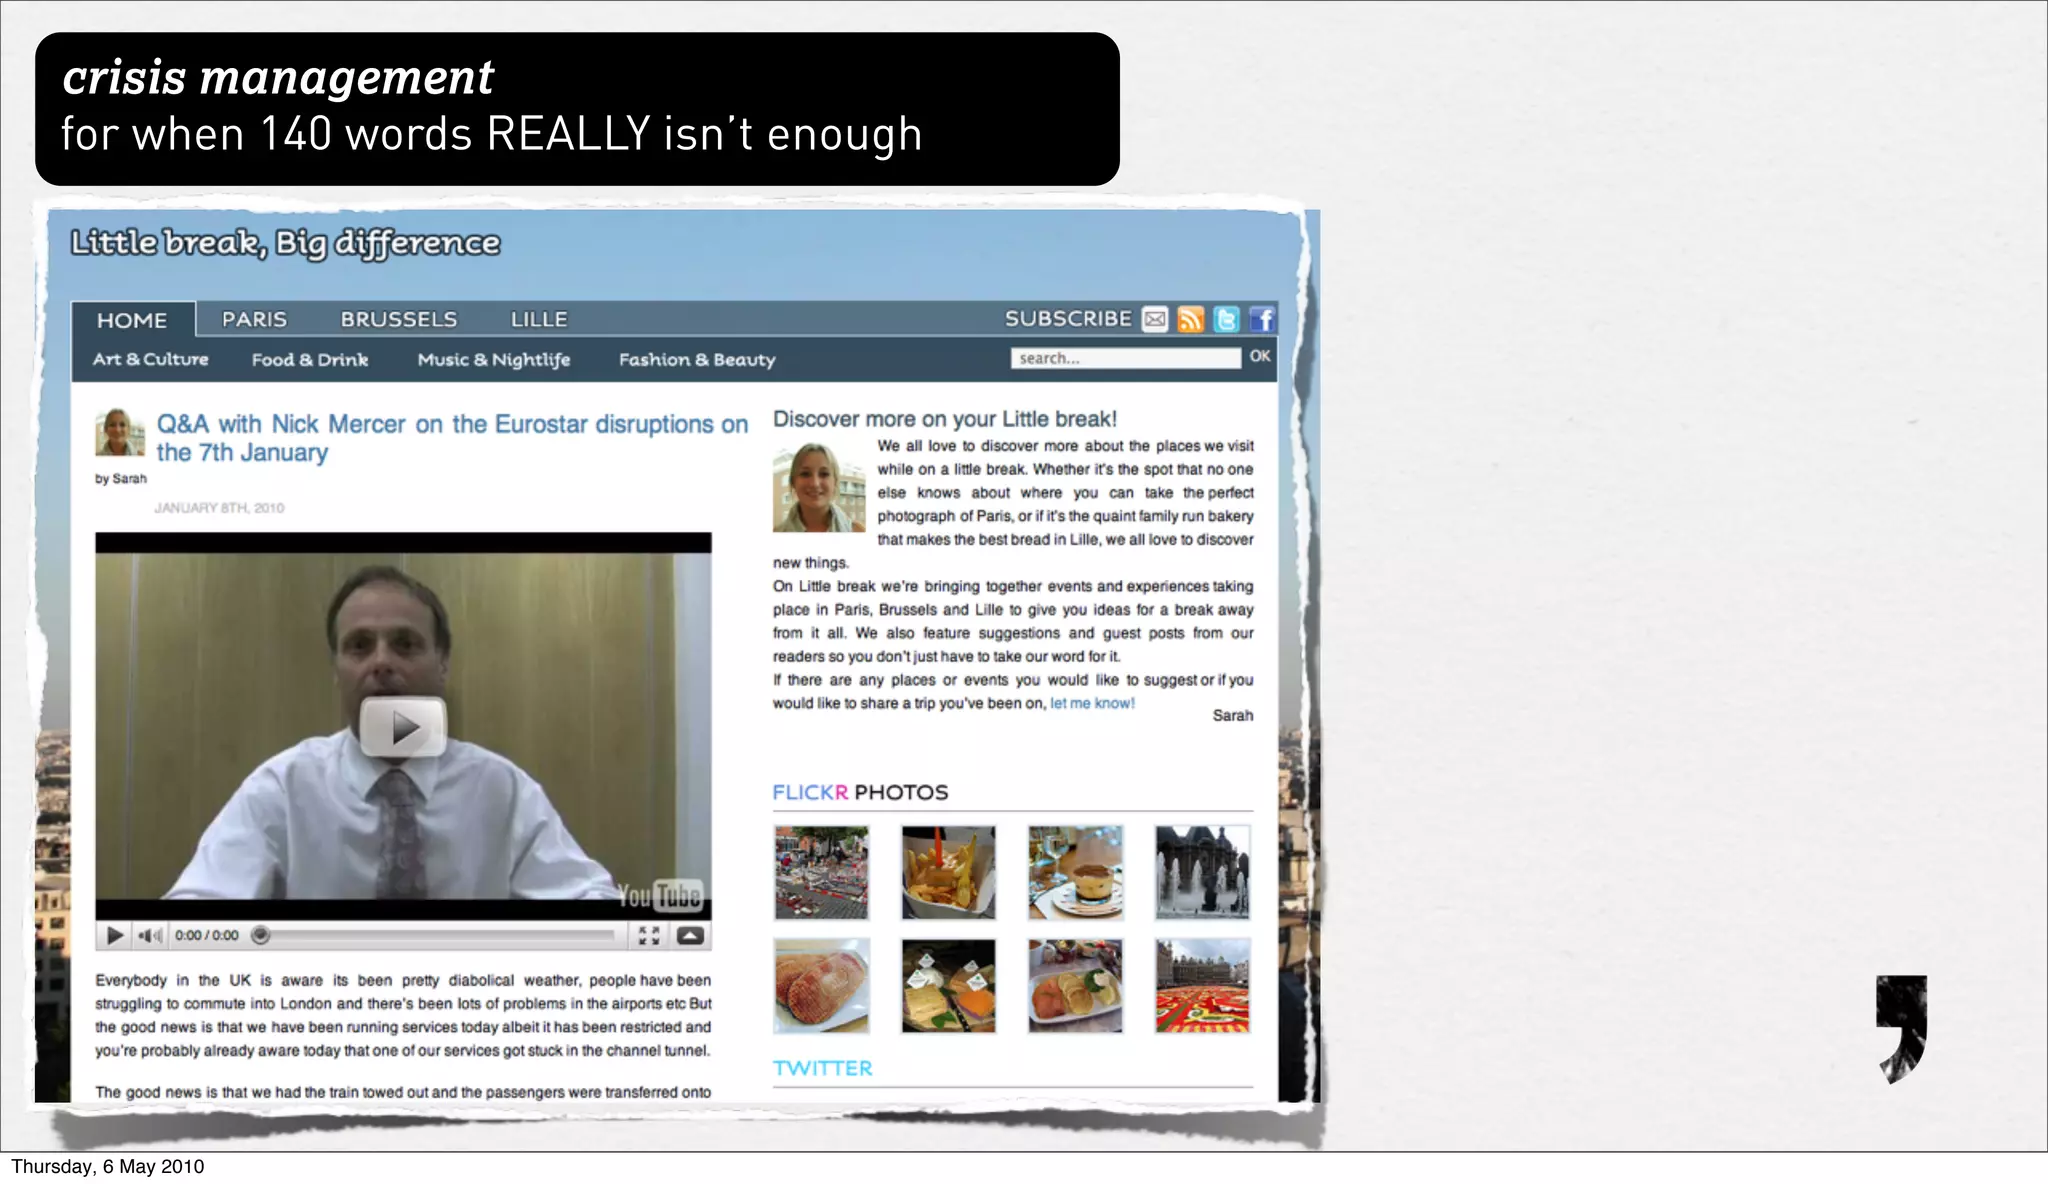Open the RSS feed icon

pos(1190,320)
